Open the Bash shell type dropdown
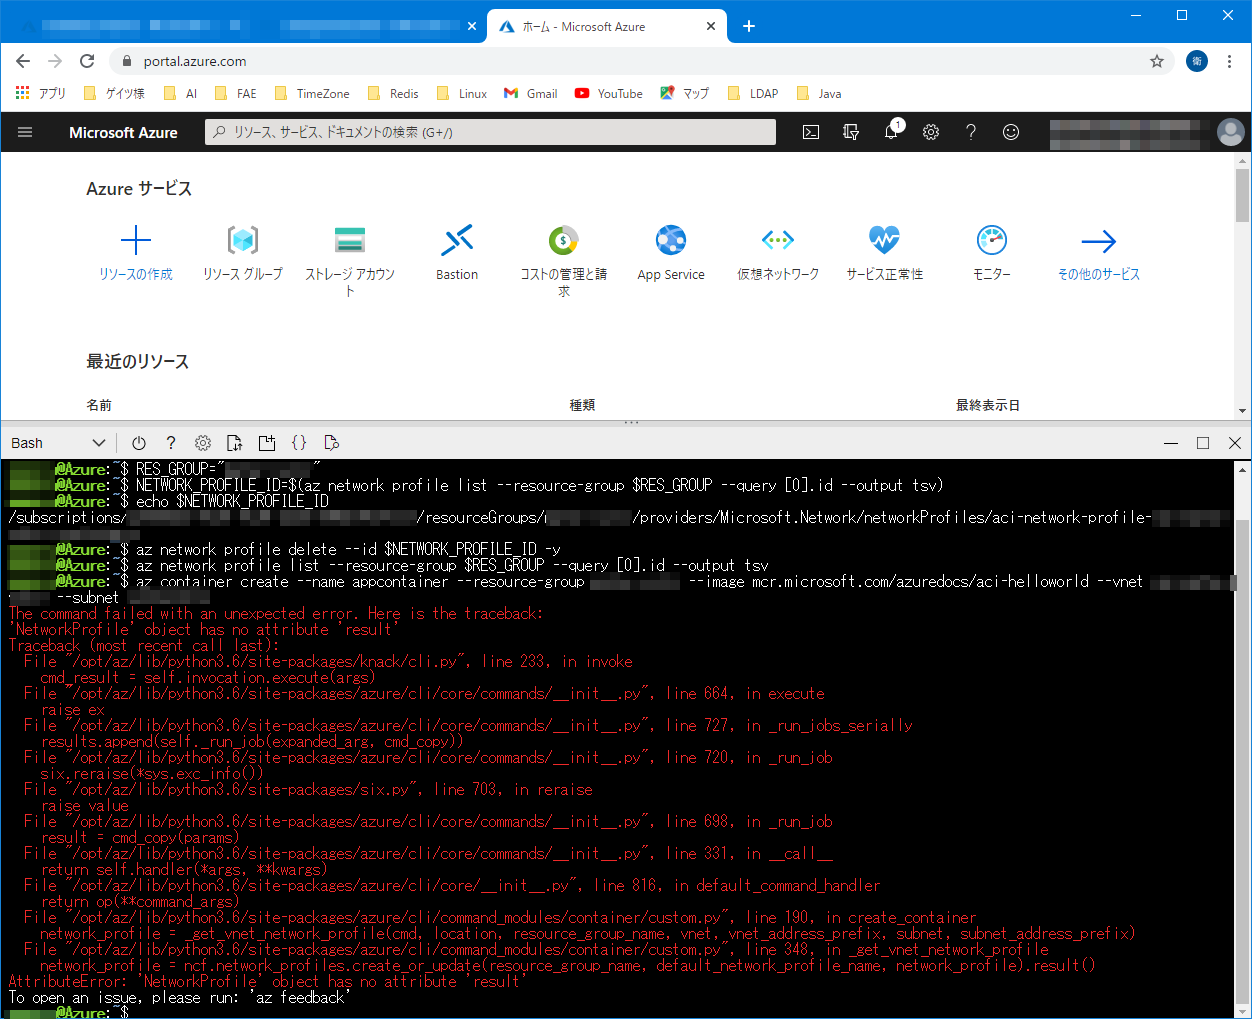The image size is (1252, 1019). 57,442
